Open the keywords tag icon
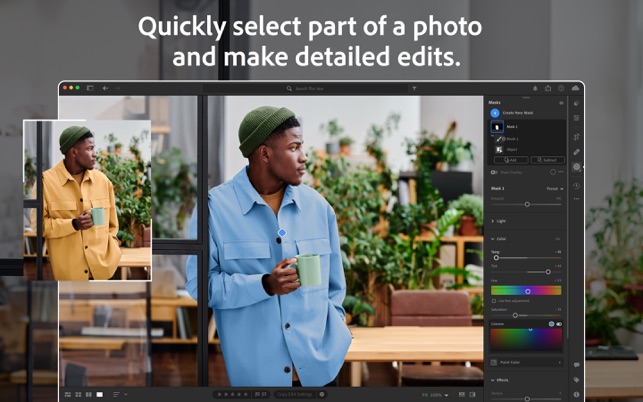Viewport: 643px width, 402px height. click(577, 380)
